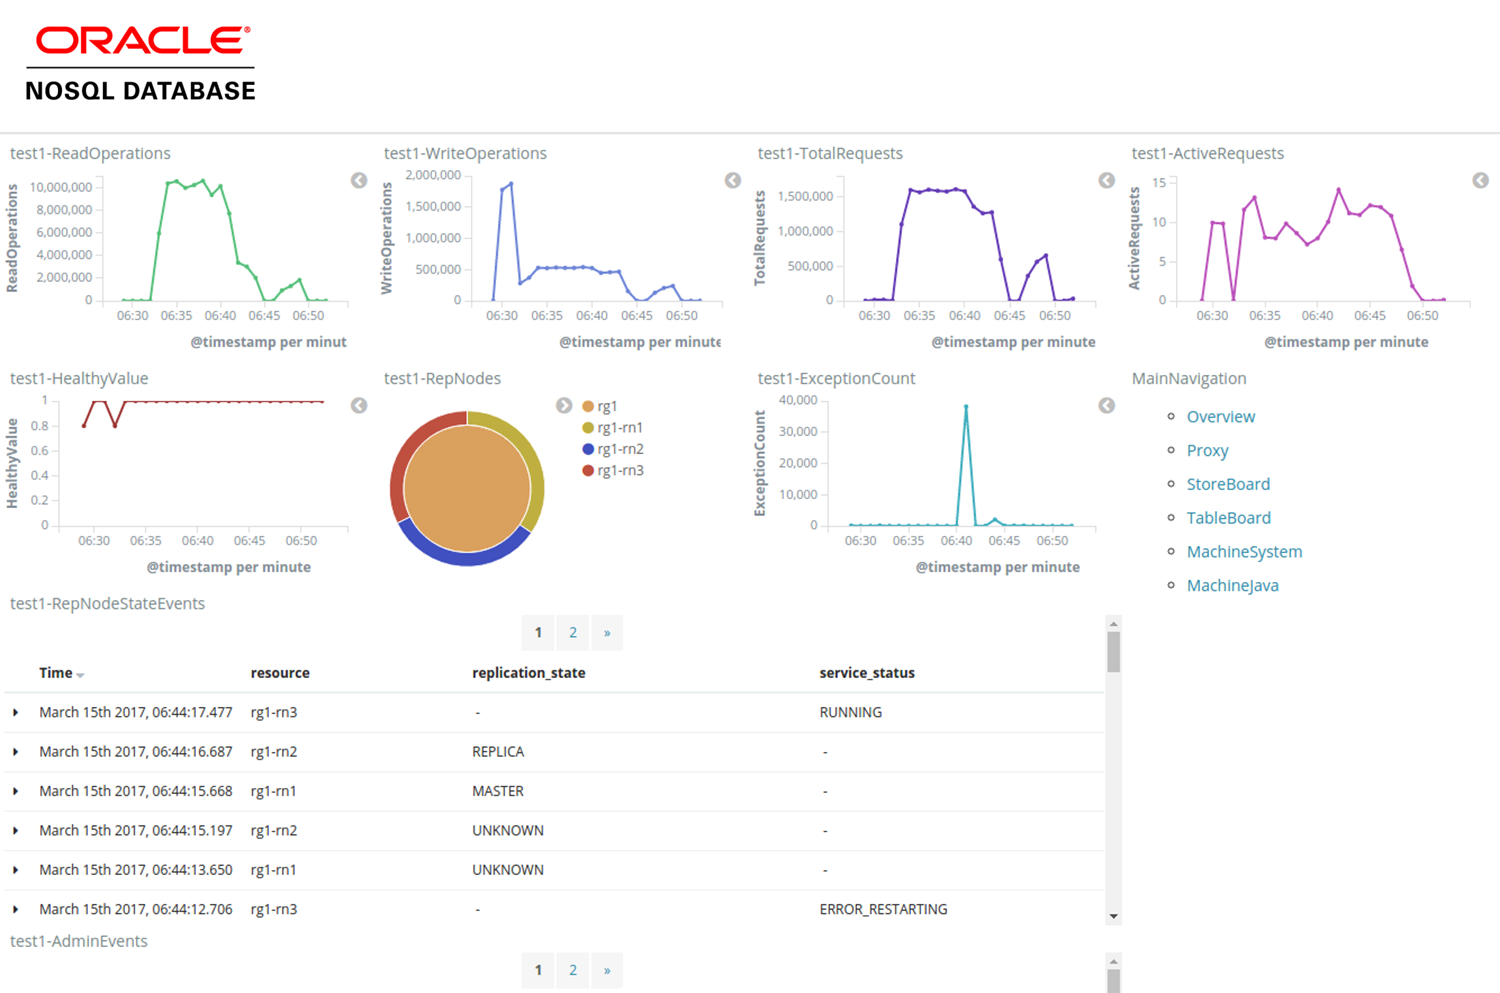Click the rg1-rn1 legend color dot

[x=588, y=428]
